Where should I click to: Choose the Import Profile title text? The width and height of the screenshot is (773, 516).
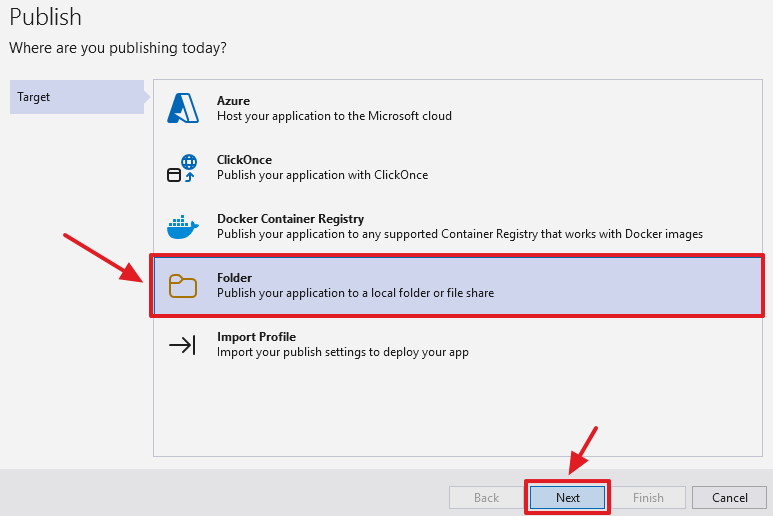pyautogui.click(x=256, y=337)
